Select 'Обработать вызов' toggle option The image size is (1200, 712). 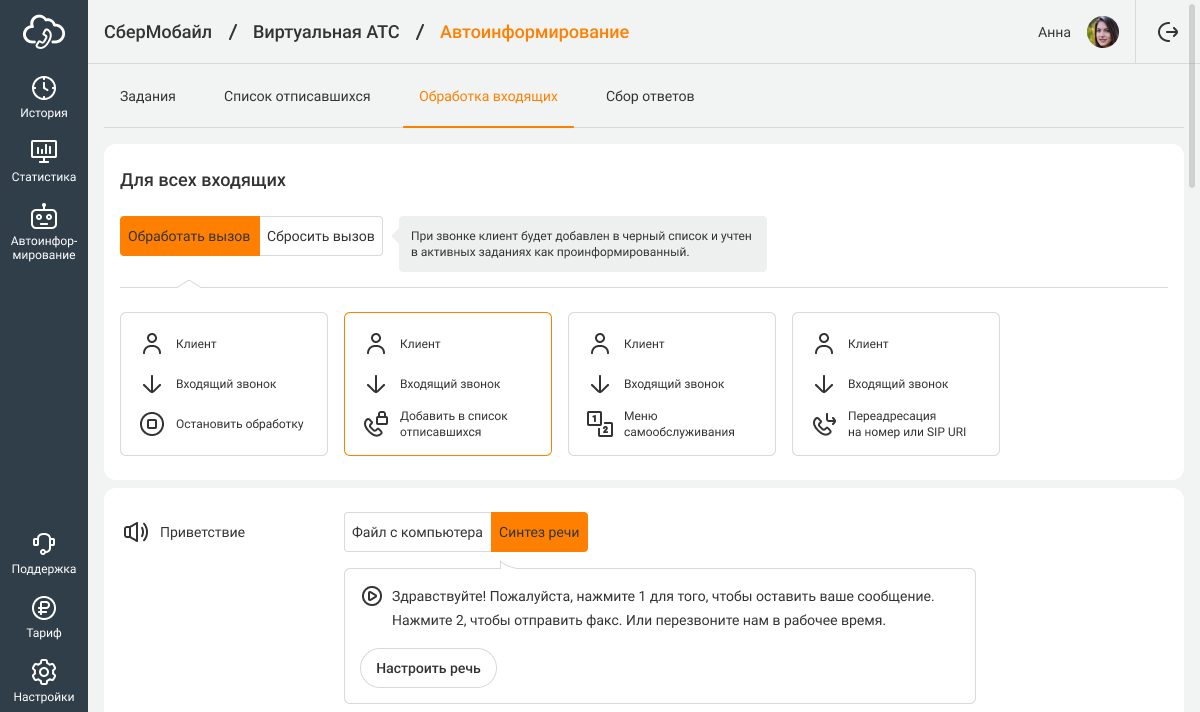pyautogui.click(x=189, y=236)
